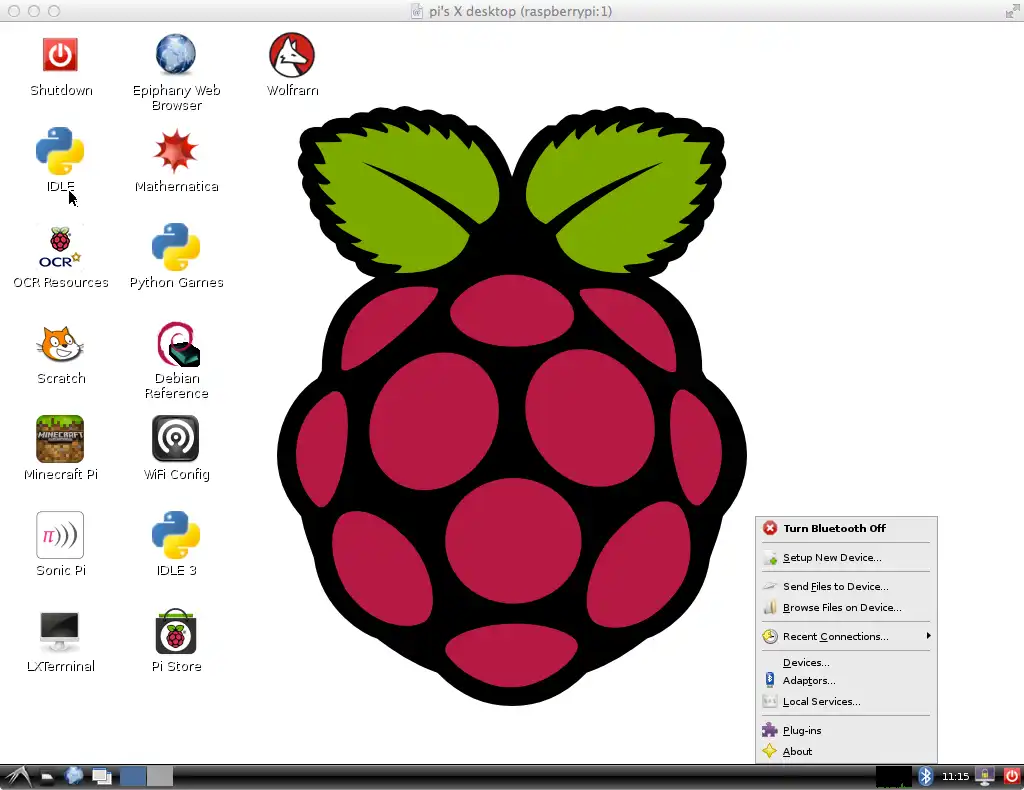Screen dimensions: 1024x790
Task: Click the CPU usage monitor in taskbar
Action: pyautogui.click(x=893, y=776)
